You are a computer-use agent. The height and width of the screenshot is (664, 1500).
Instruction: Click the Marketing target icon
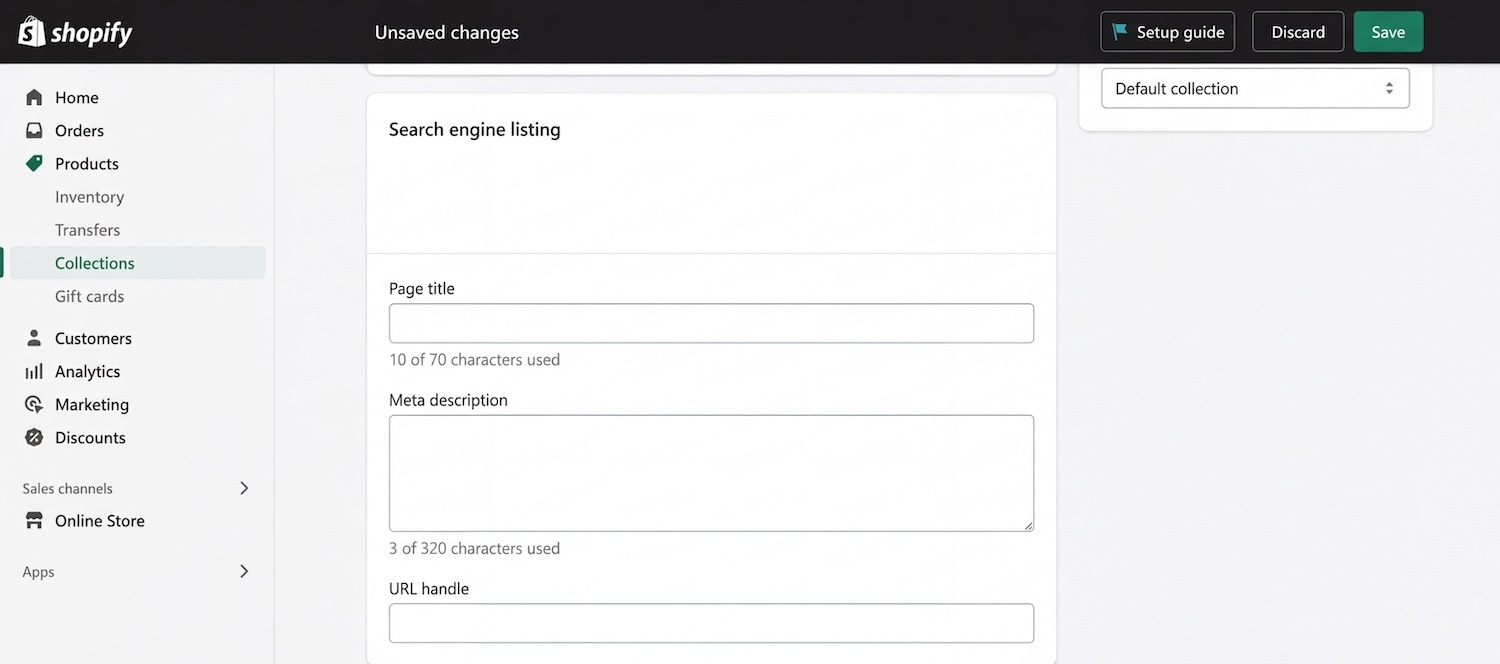[x=34, y=404]
